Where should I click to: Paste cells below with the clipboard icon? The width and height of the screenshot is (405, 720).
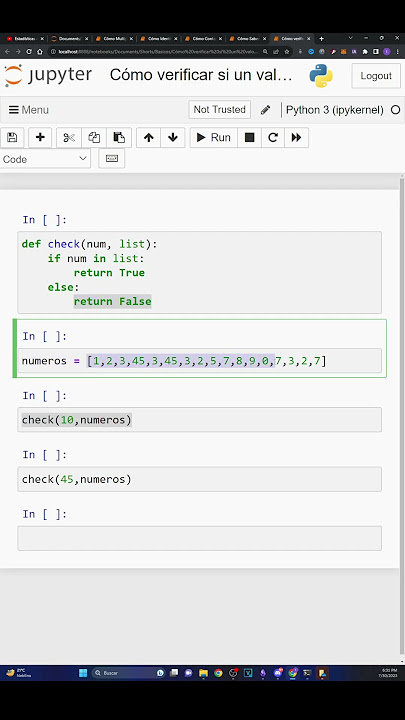point(119,137)
